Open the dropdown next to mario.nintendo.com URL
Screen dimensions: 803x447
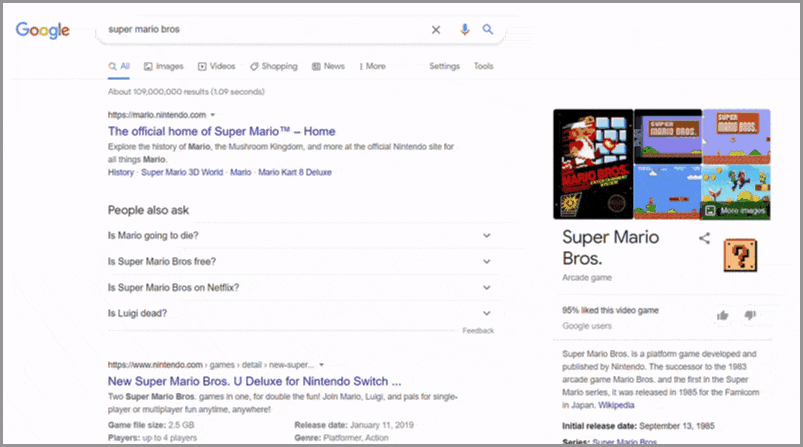click(213, 115)
